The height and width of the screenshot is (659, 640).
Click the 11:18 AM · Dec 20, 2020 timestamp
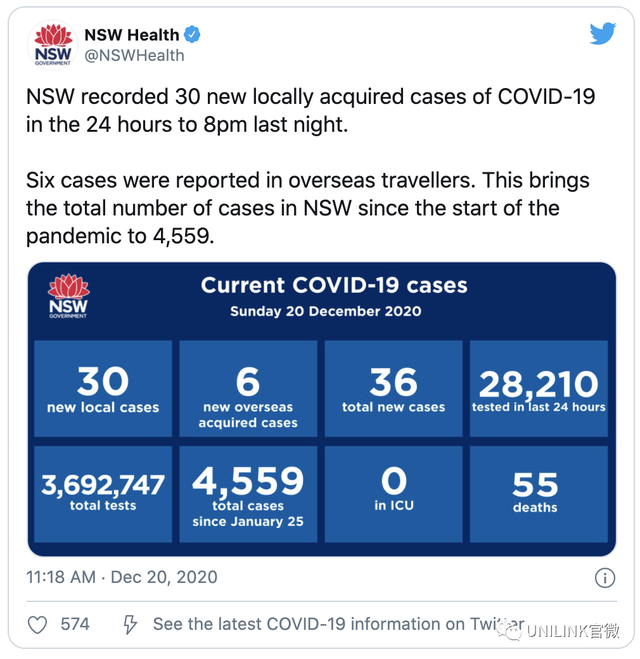coord(122,577)
